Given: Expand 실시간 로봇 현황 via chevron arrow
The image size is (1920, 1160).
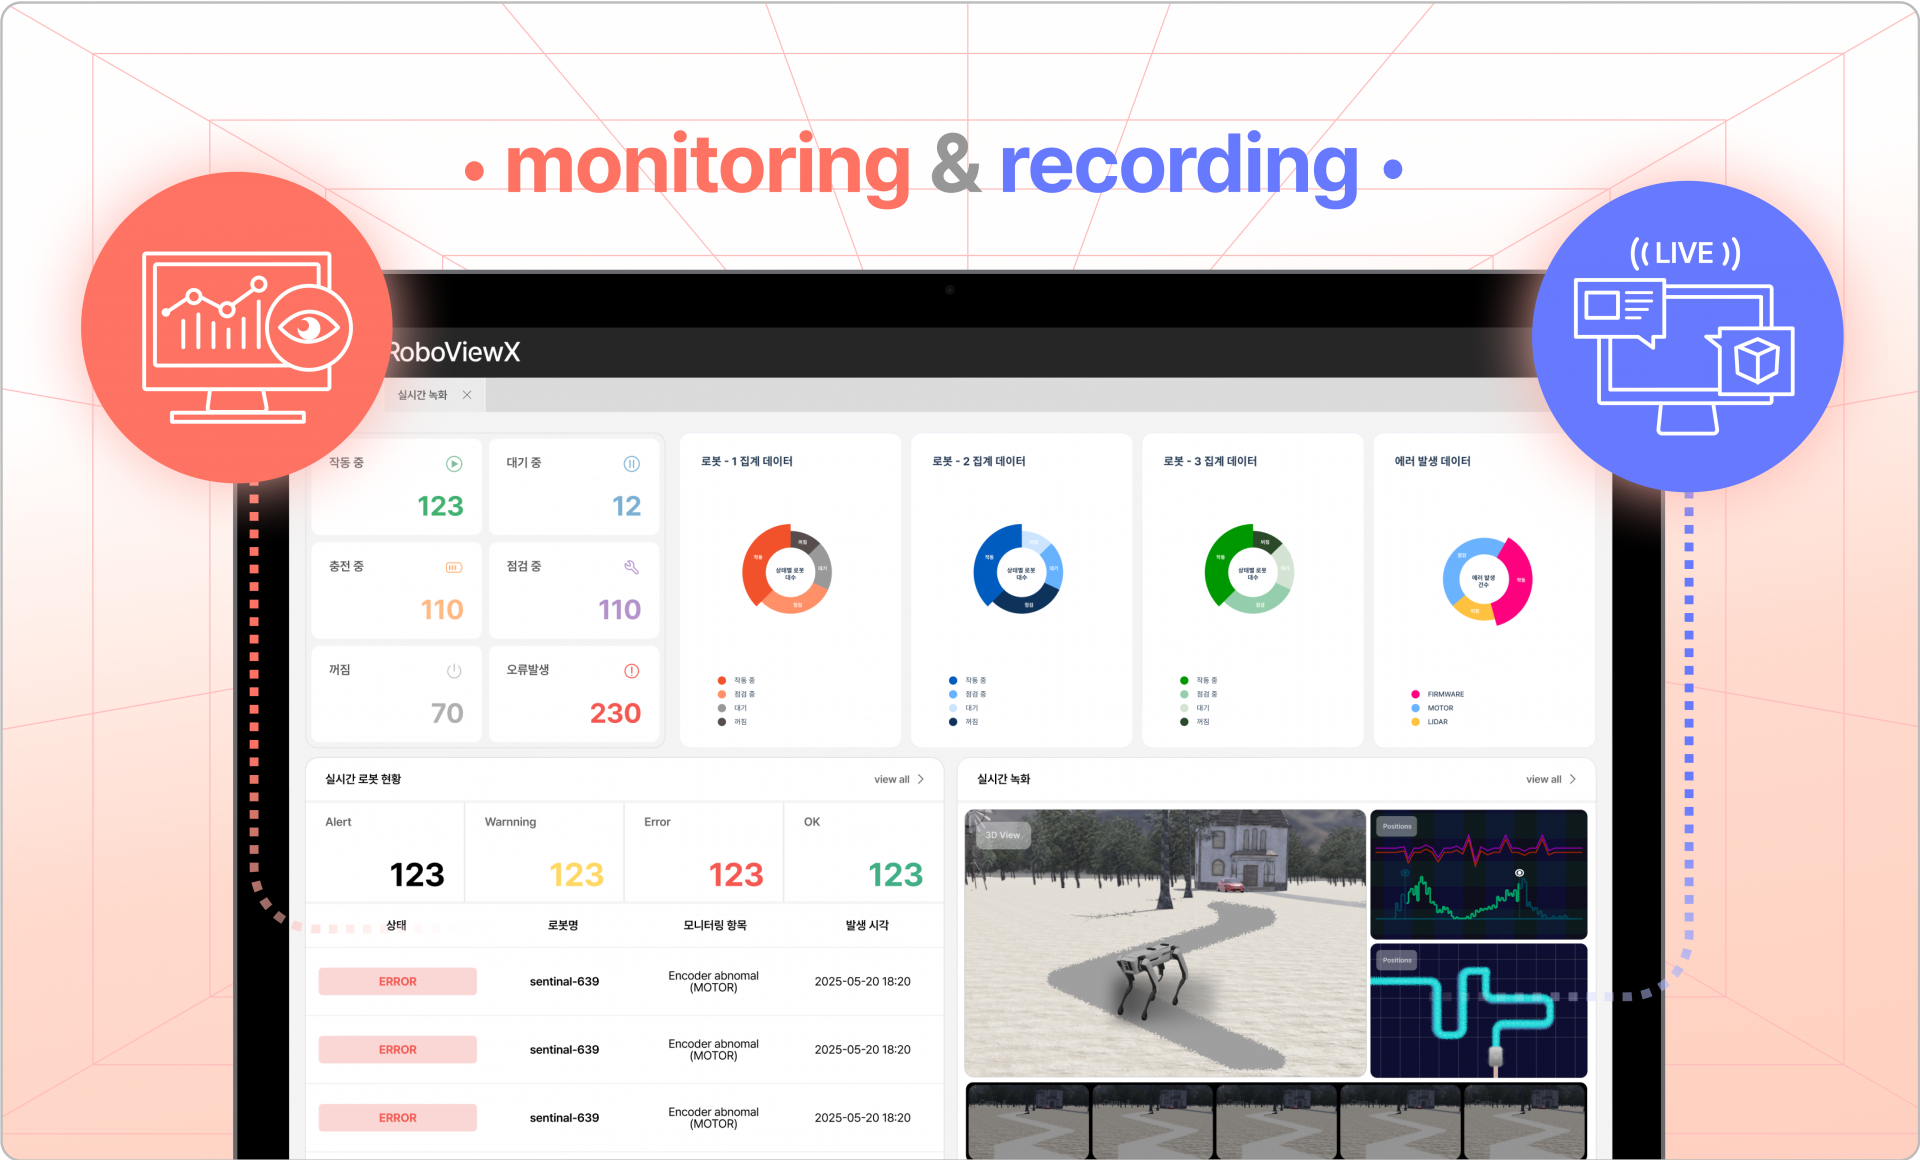Looking at the screenshot, I should [921, 779].
